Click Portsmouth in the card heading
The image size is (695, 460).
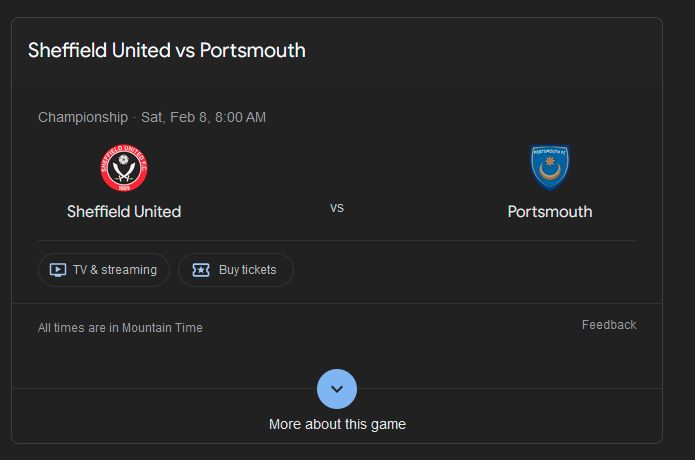[x=253, y=50]
